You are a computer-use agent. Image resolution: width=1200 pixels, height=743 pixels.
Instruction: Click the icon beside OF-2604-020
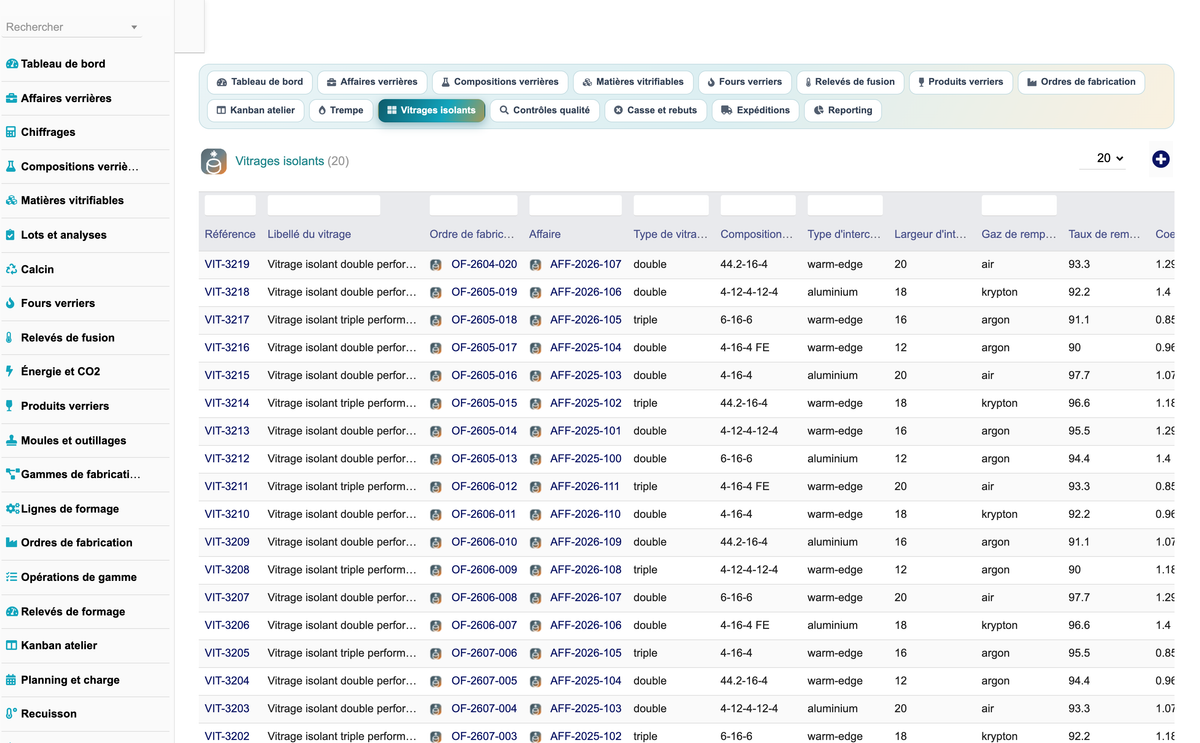pos(436,265)
